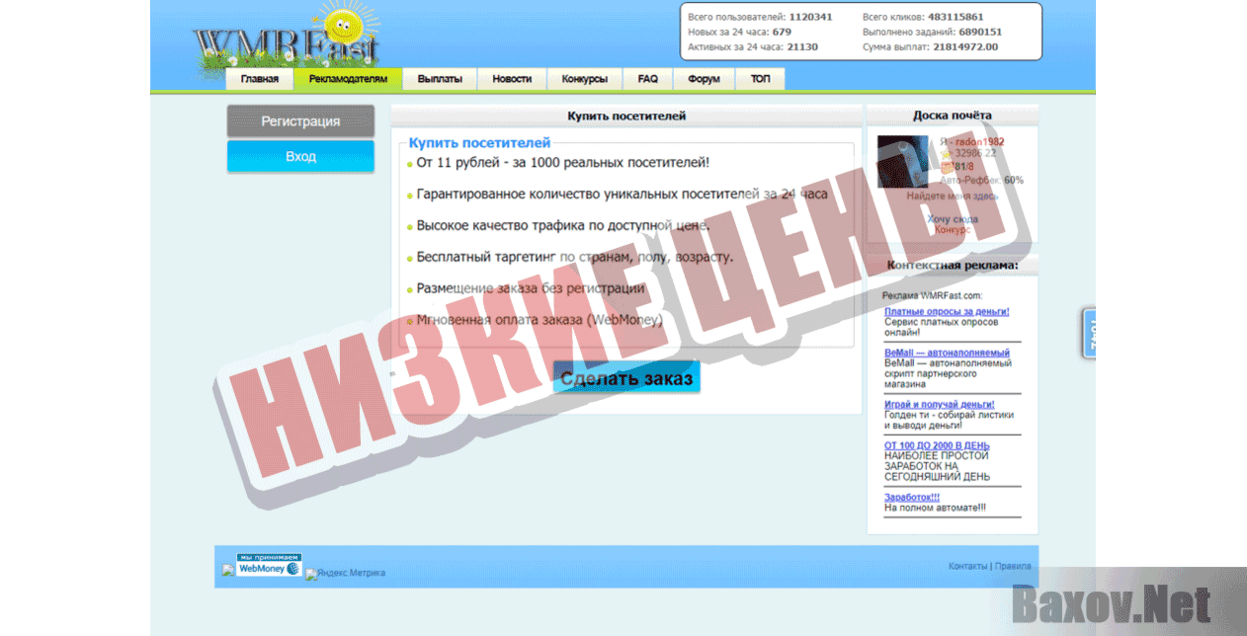Screen dimensions: 1247x636
Task: Click the broken image icon beside WebMoney badge
Action: tap(227, 569)
